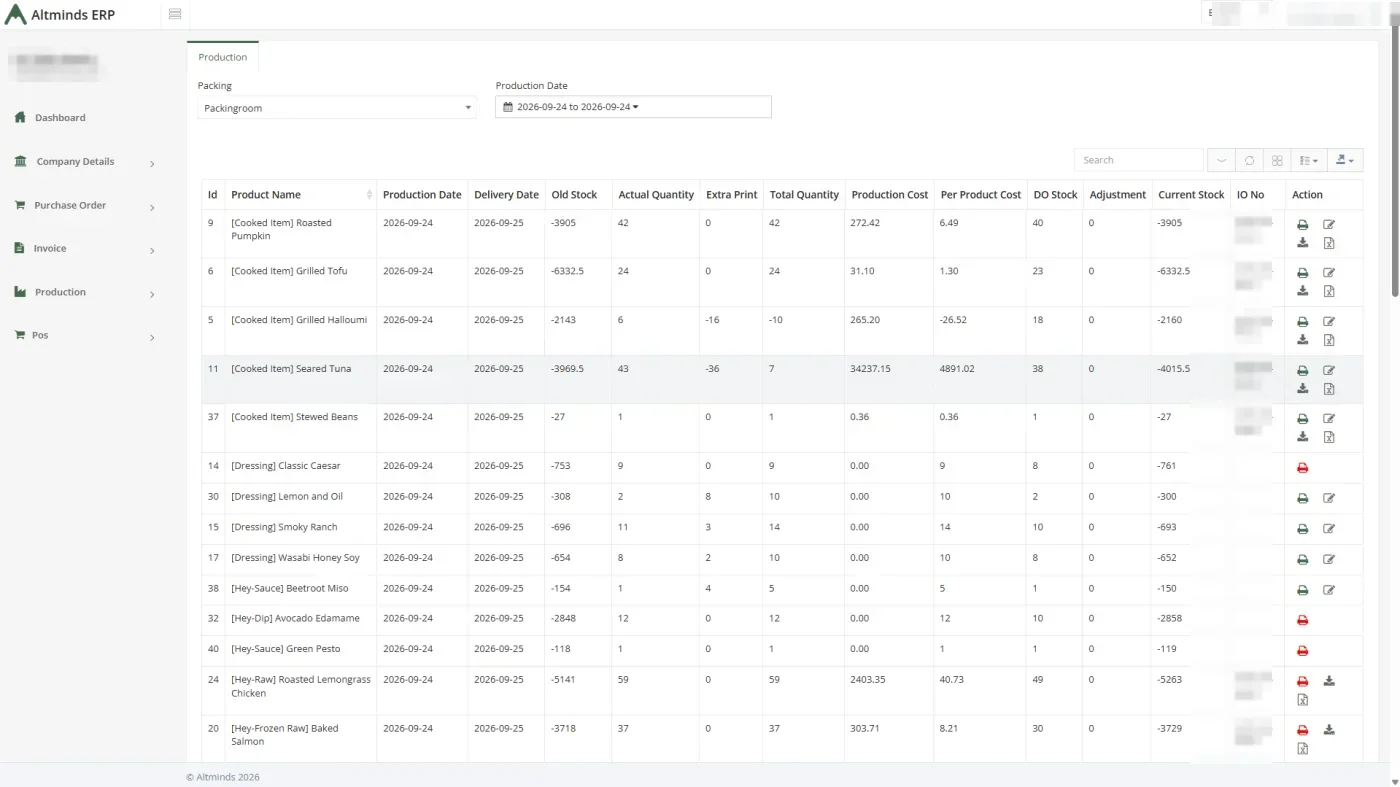The width and height of the screenshot is (1400, 787).
Task: Print the Smoky Ranch dressing row
Action: coord(1302,529)
